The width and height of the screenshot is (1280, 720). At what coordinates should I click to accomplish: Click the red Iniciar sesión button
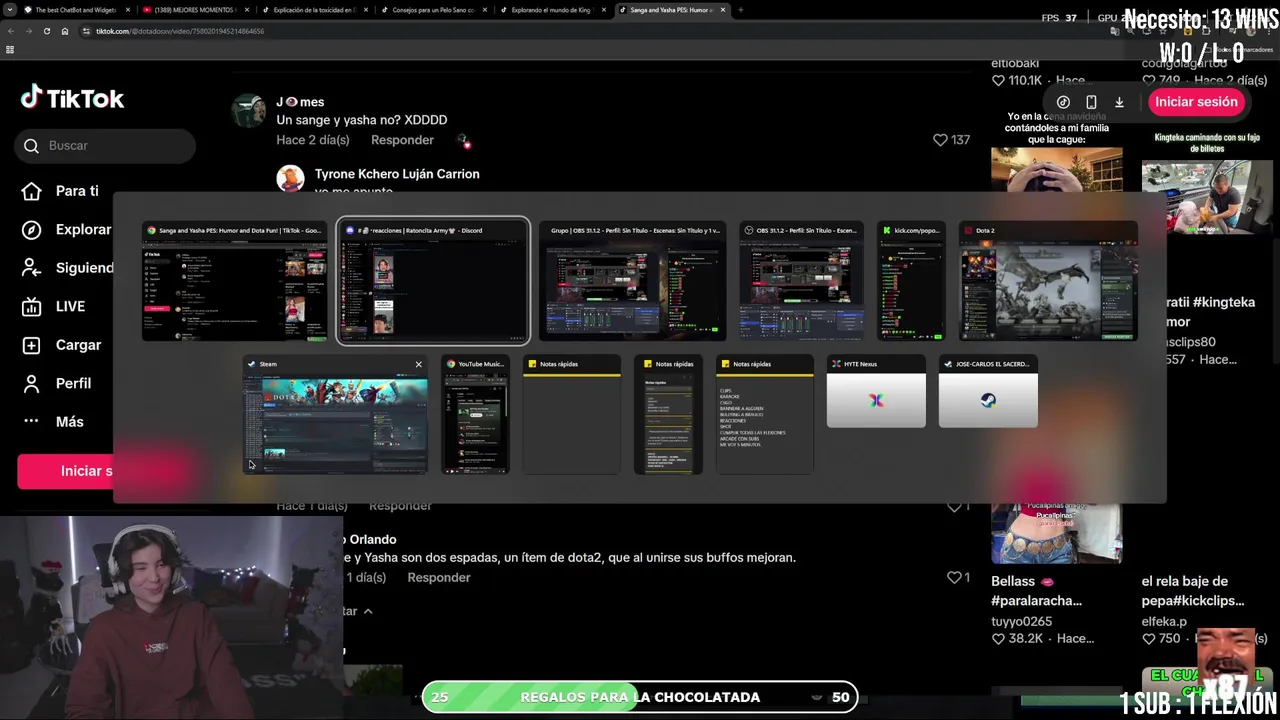pos(1196,102)
